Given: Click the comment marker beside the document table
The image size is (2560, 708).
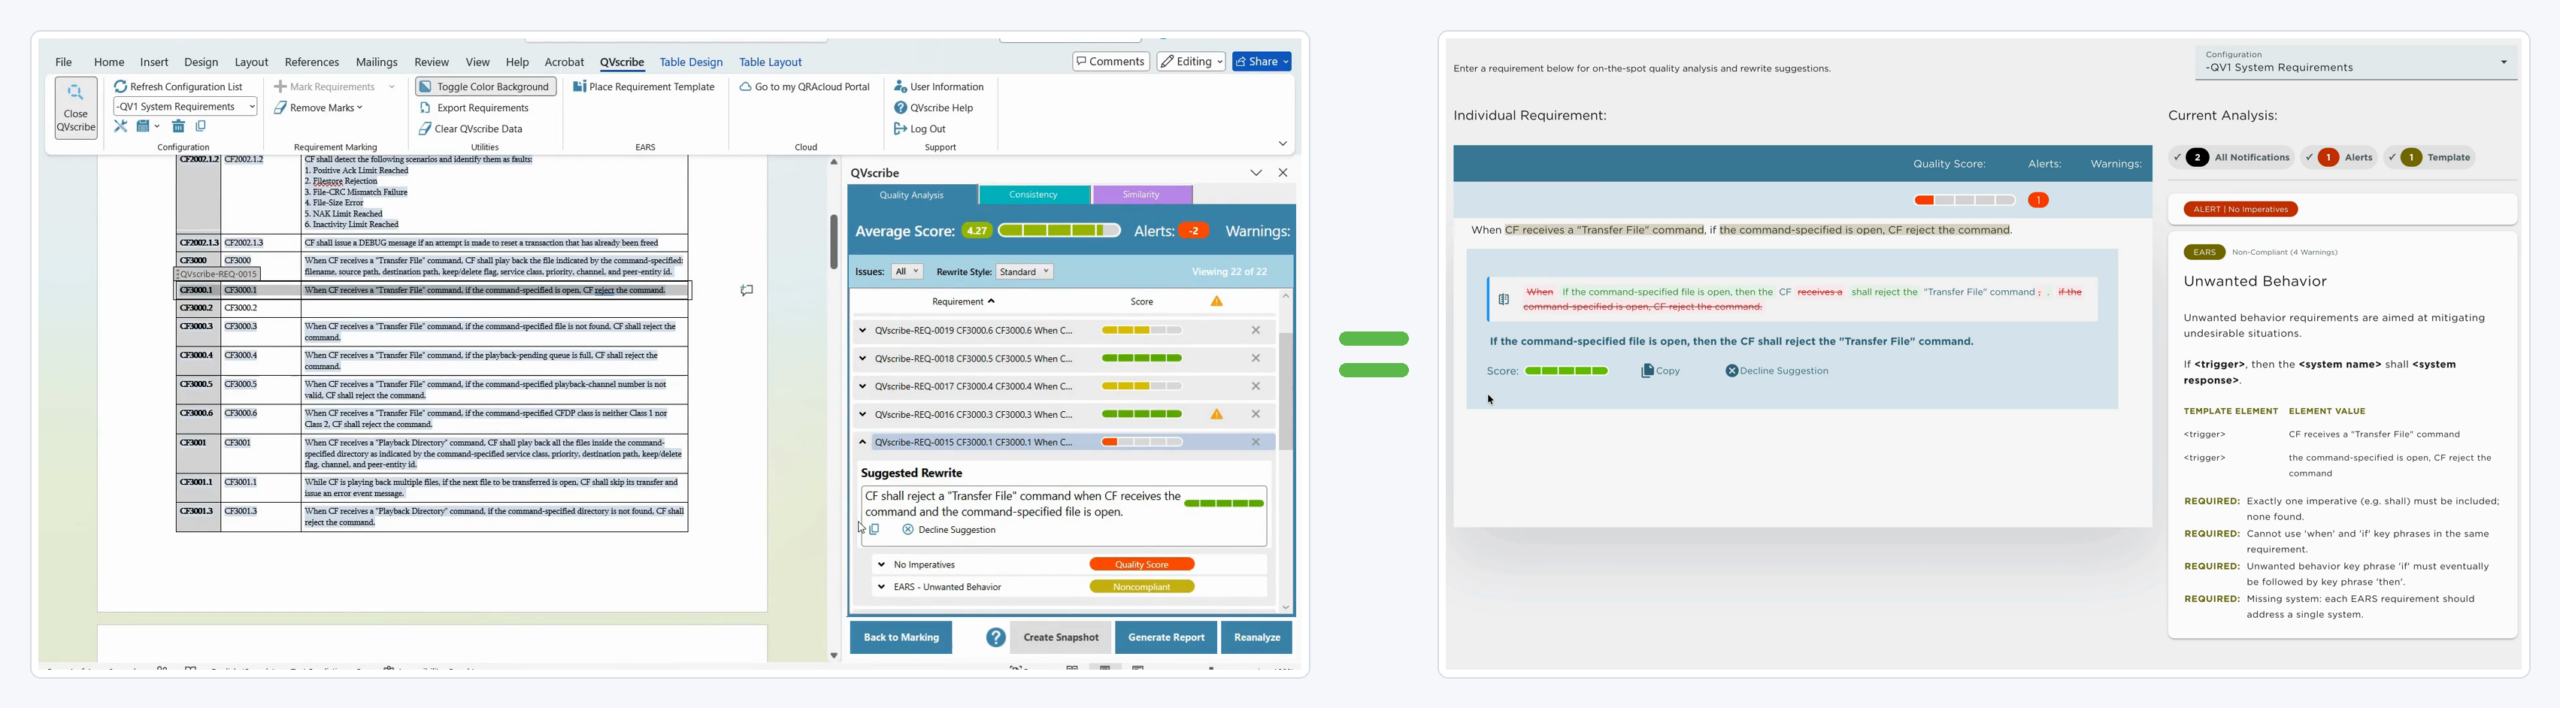Looking at the screenshot, I should pos(746,290).
